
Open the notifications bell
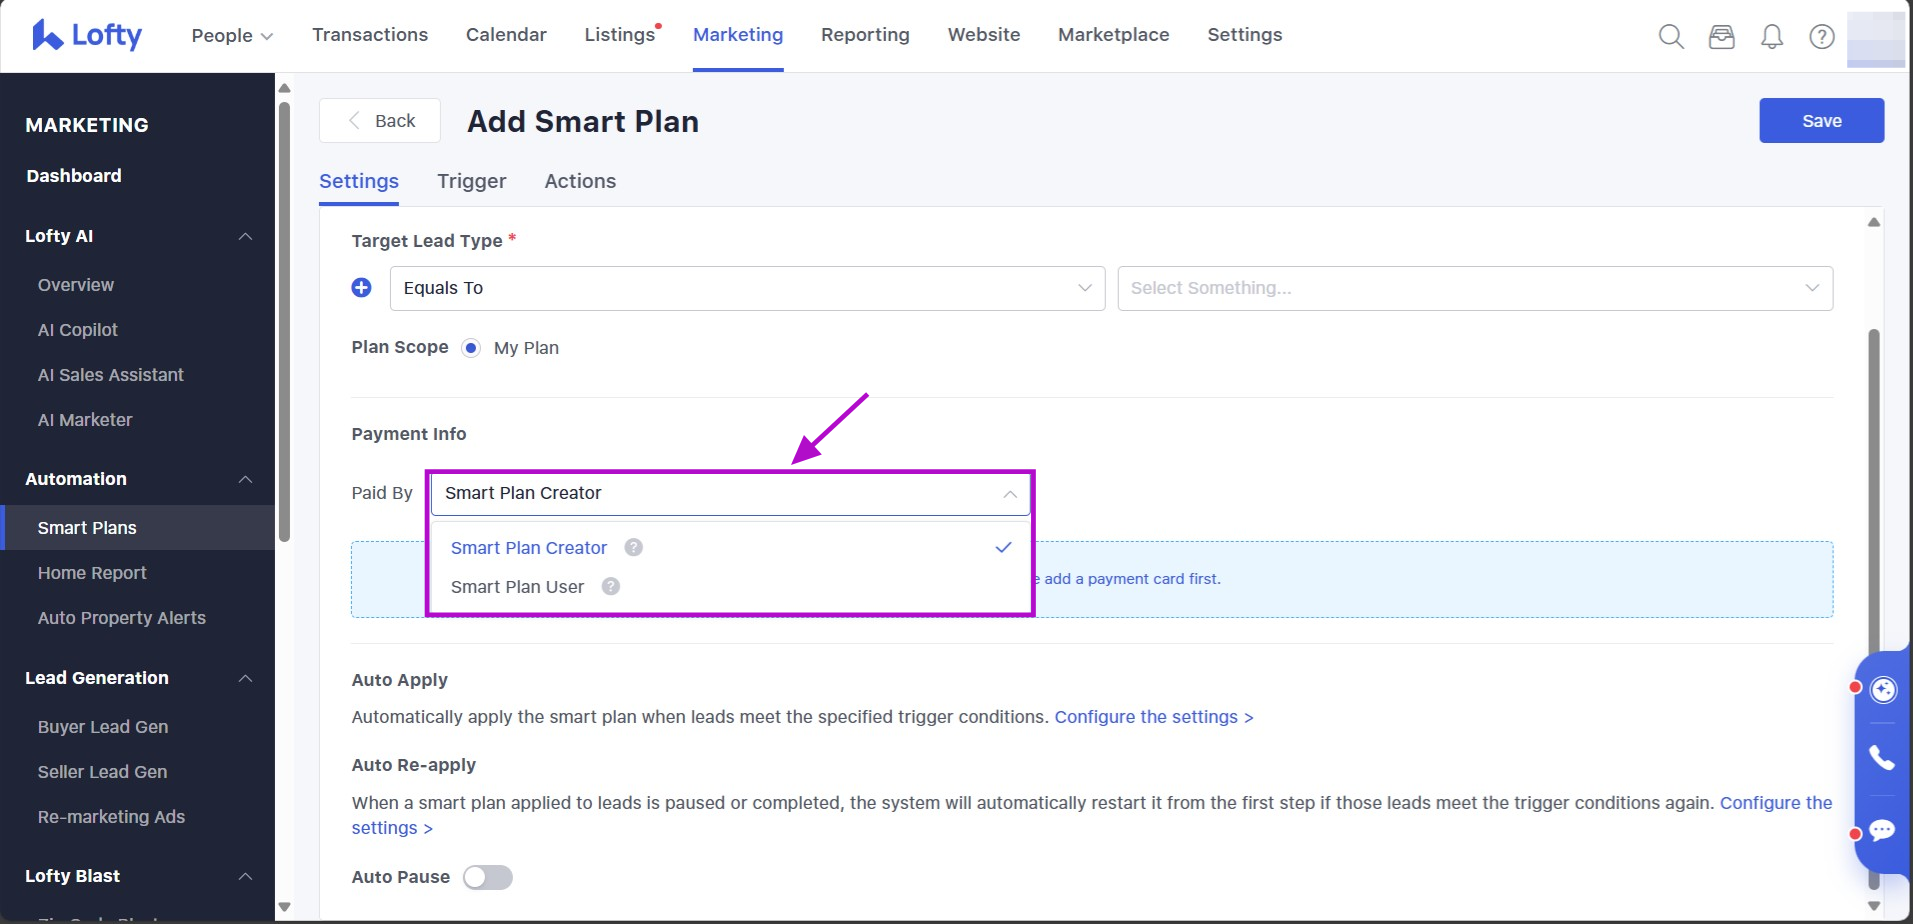click(1771, 37)
